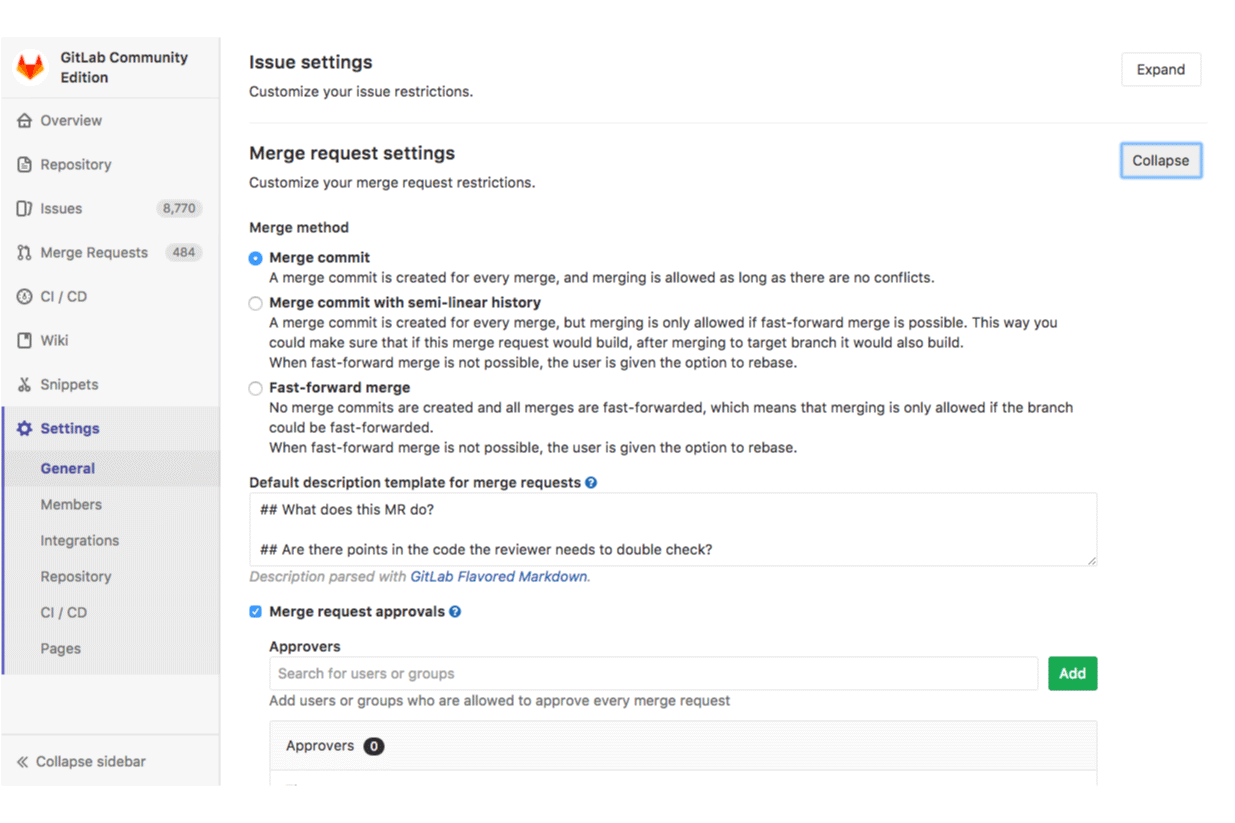
Task: Choose Merge commit with semi-linear history
Action: click(255, 302)
